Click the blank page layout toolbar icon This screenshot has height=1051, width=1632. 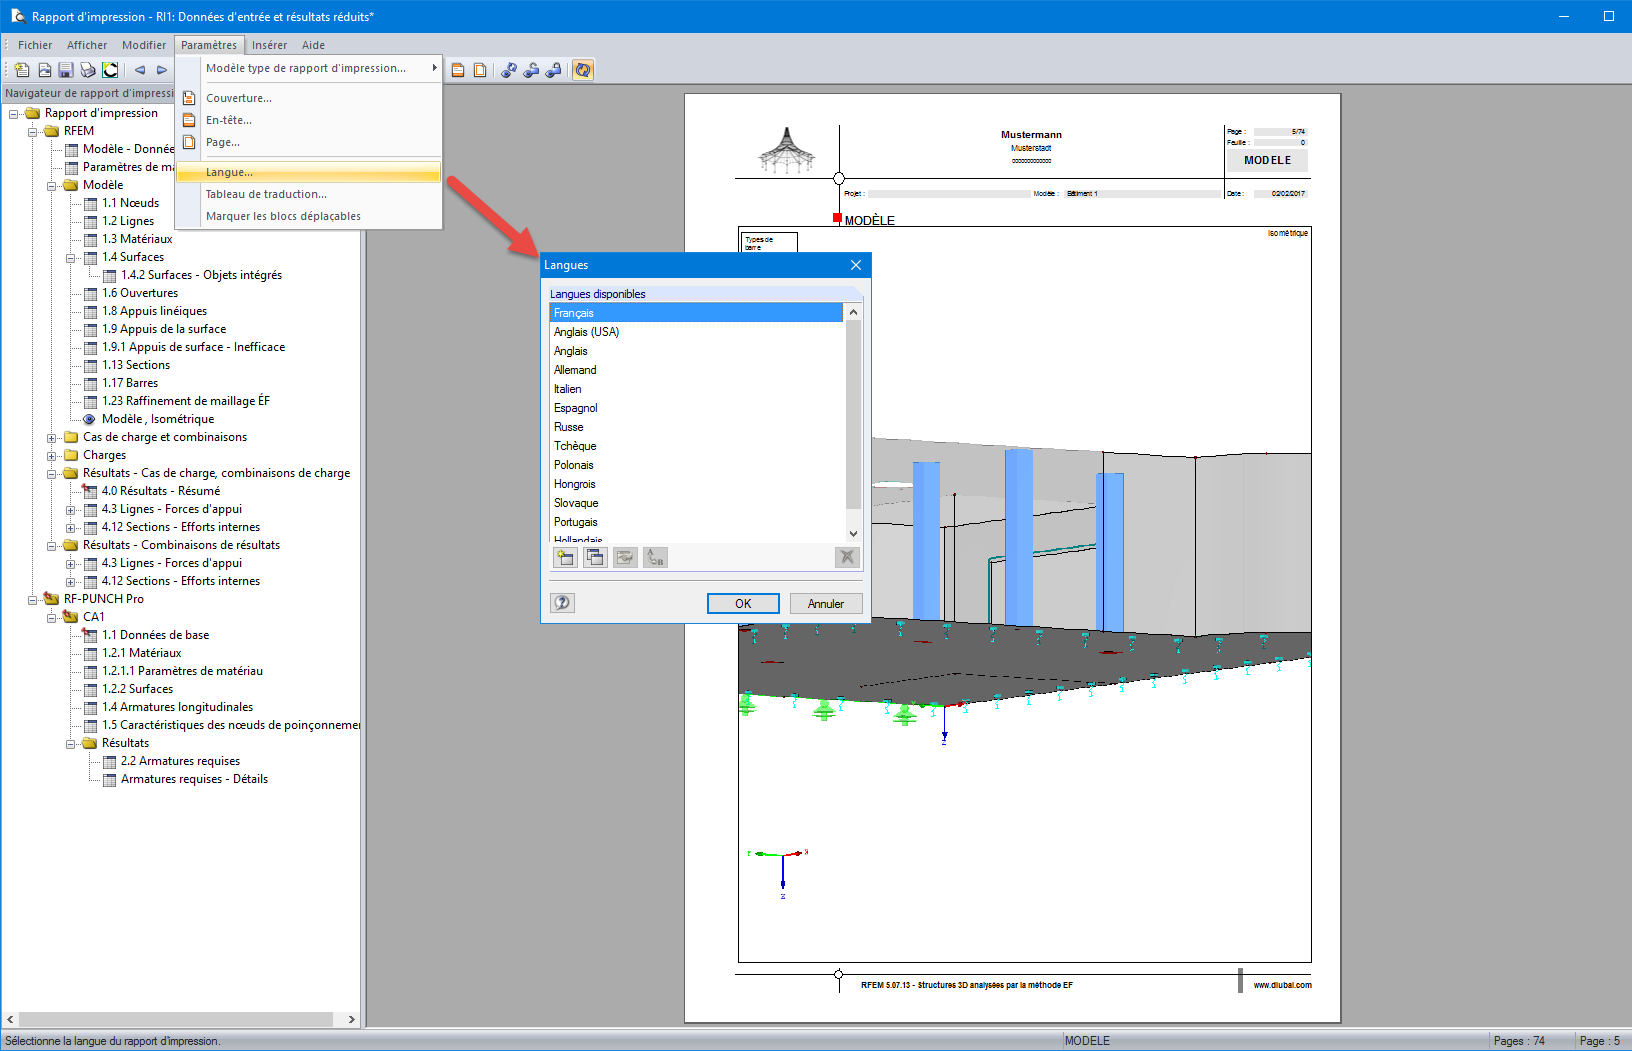pyautogui.click(x=480, y=70)
